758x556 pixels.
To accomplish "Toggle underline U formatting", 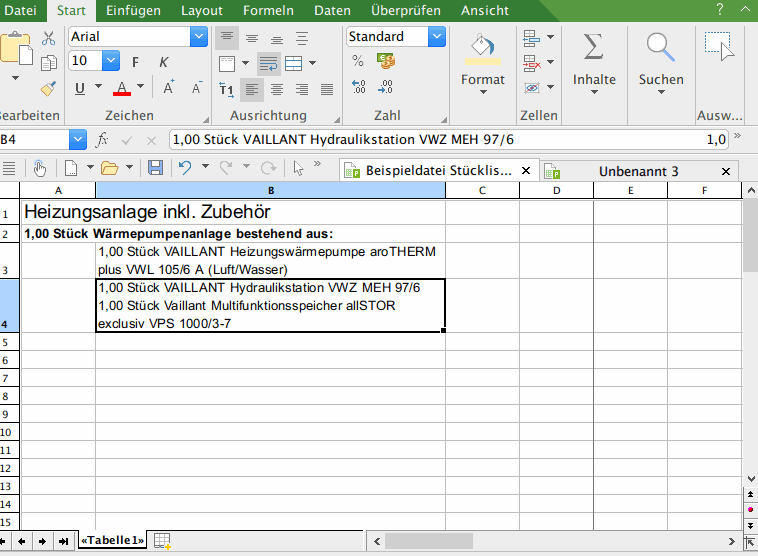I will click(80, 88).
